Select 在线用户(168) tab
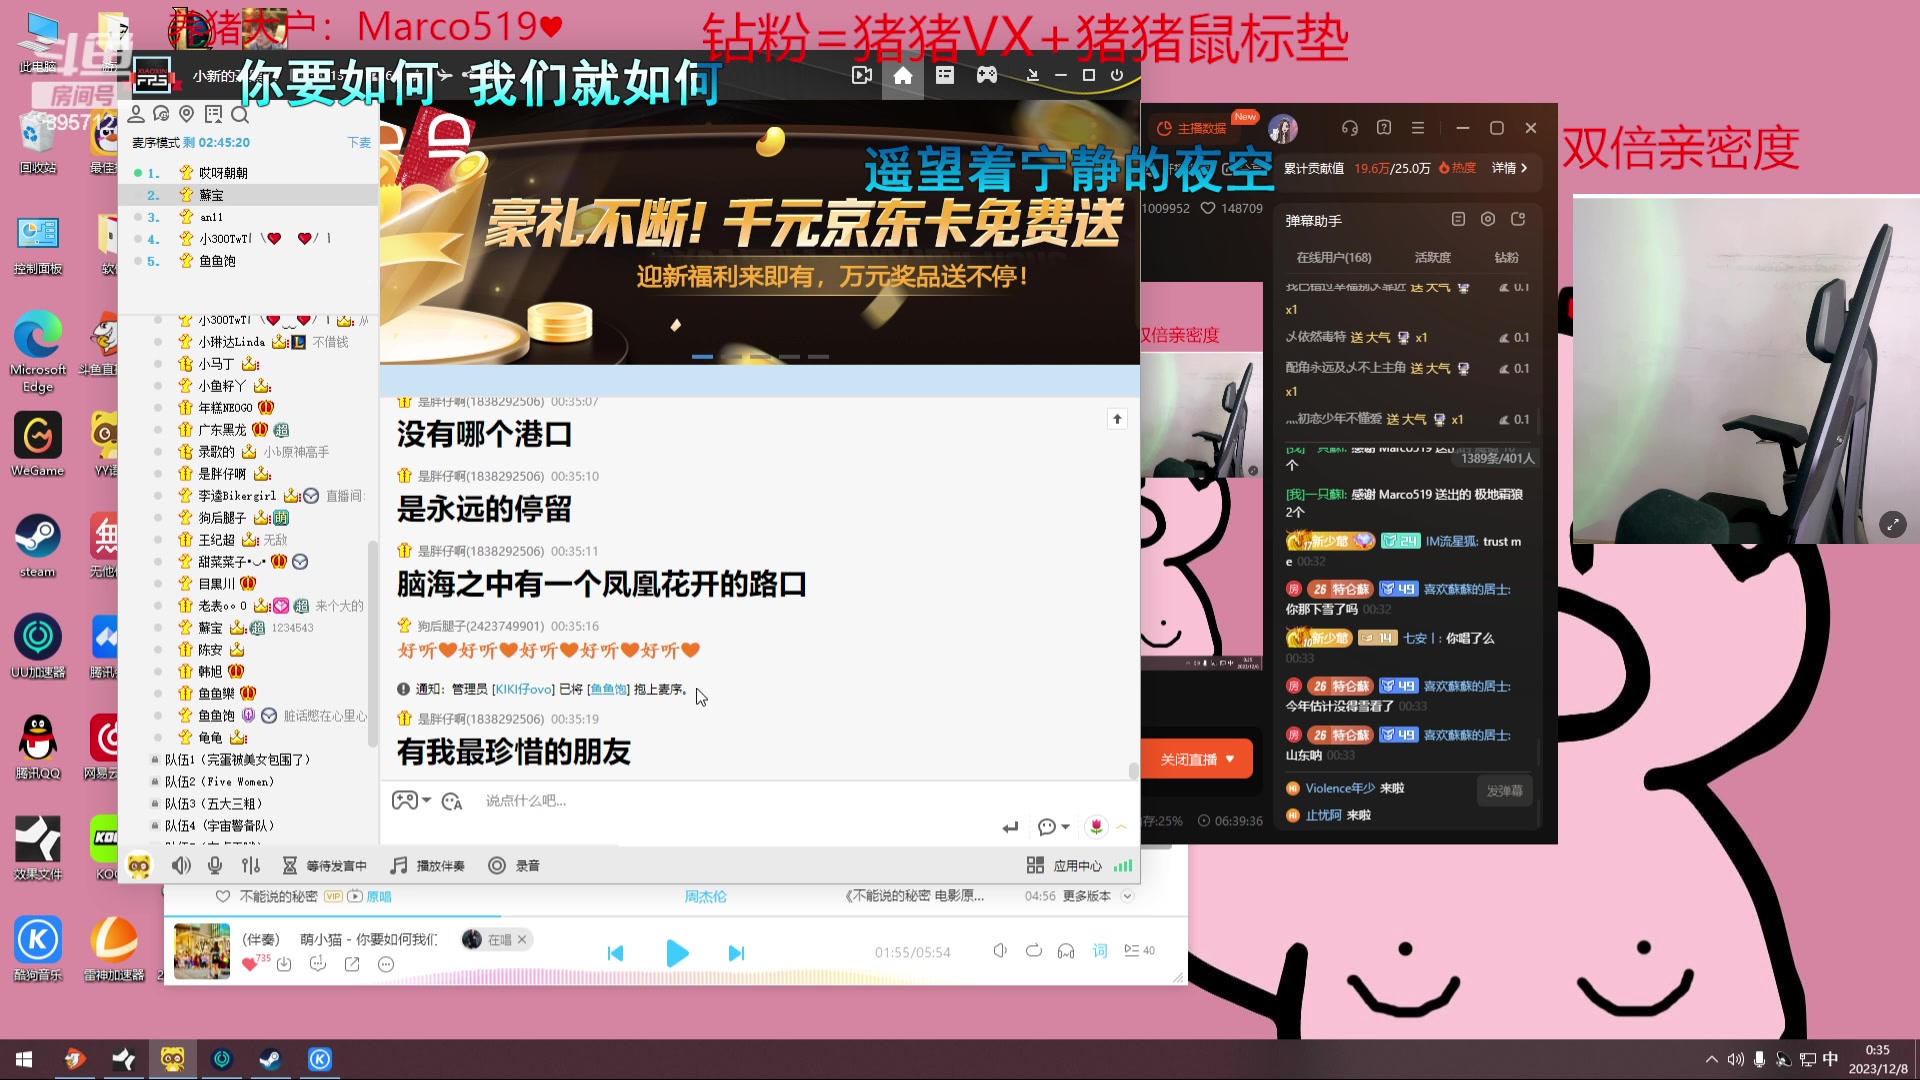Viewport: 1920px width, 1080px height. [1333, 258]
